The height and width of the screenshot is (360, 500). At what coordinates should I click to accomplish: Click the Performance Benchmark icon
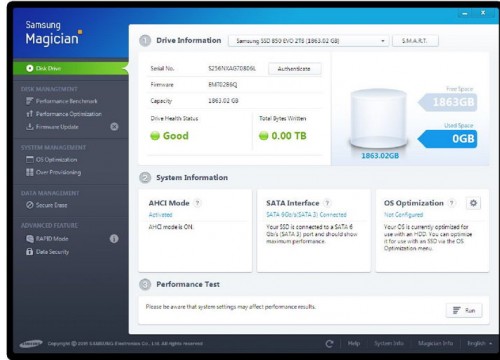tap(30, 101)
